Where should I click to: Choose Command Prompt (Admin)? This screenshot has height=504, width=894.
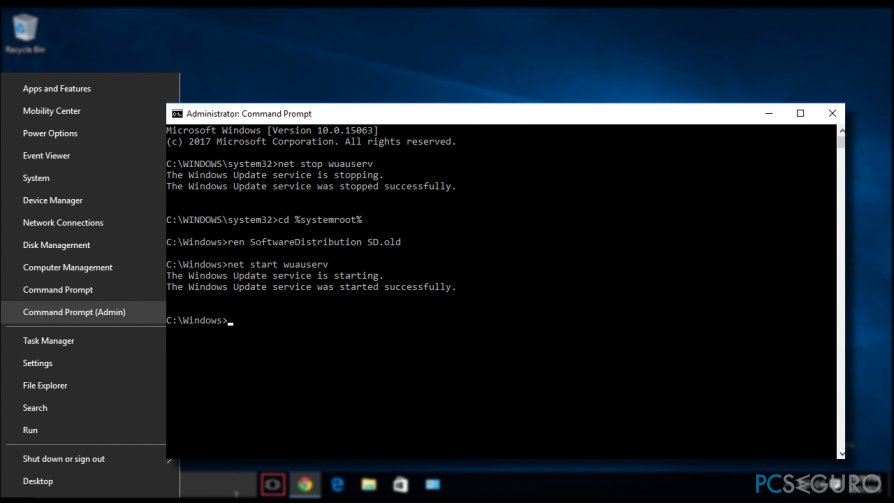[74, 312]
